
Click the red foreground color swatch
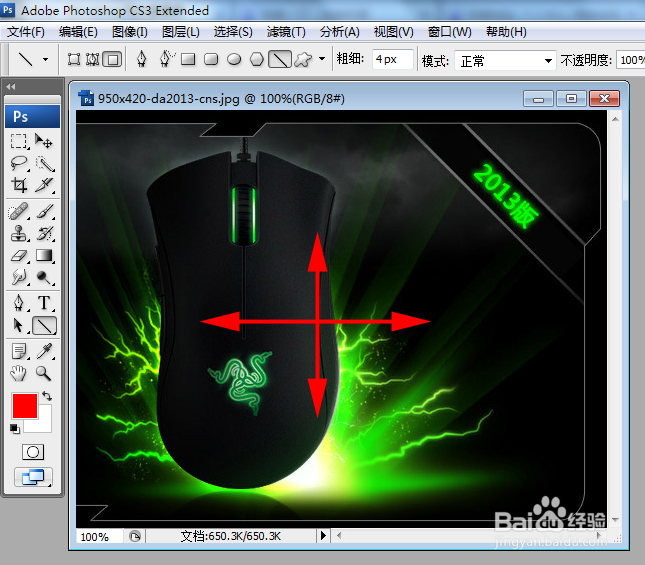click(25, 405)
